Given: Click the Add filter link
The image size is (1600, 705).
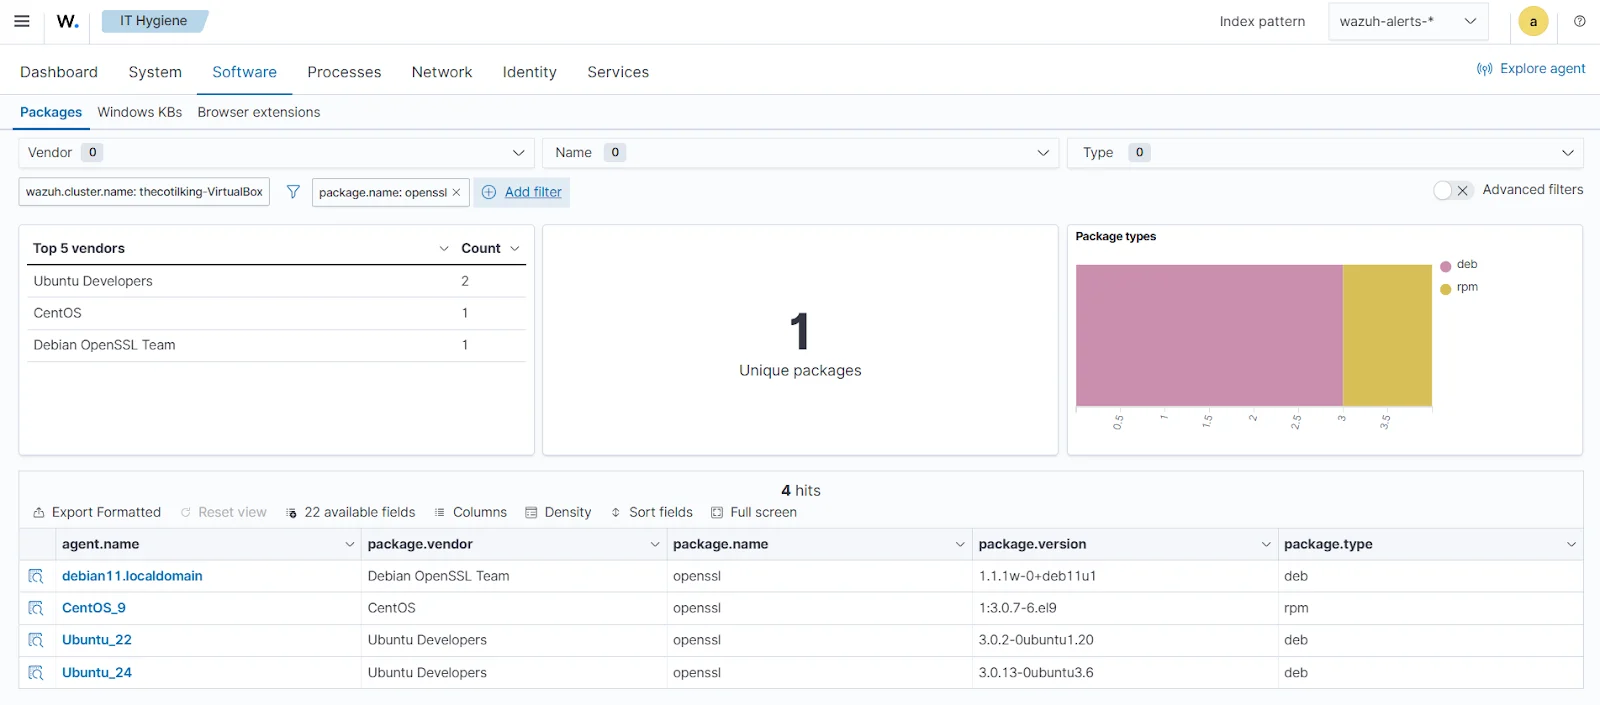Looking at the screenshot, I should pos(532,192).
